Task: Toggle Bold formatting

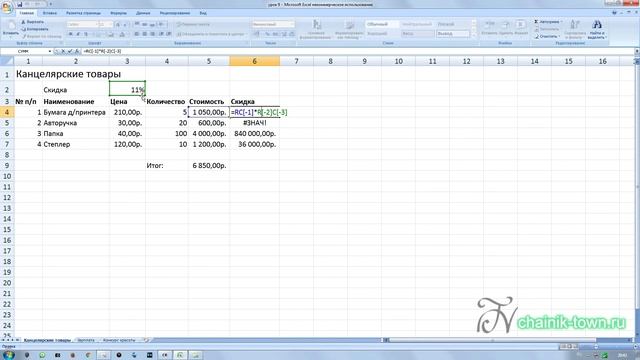Action: click(71, 34)
